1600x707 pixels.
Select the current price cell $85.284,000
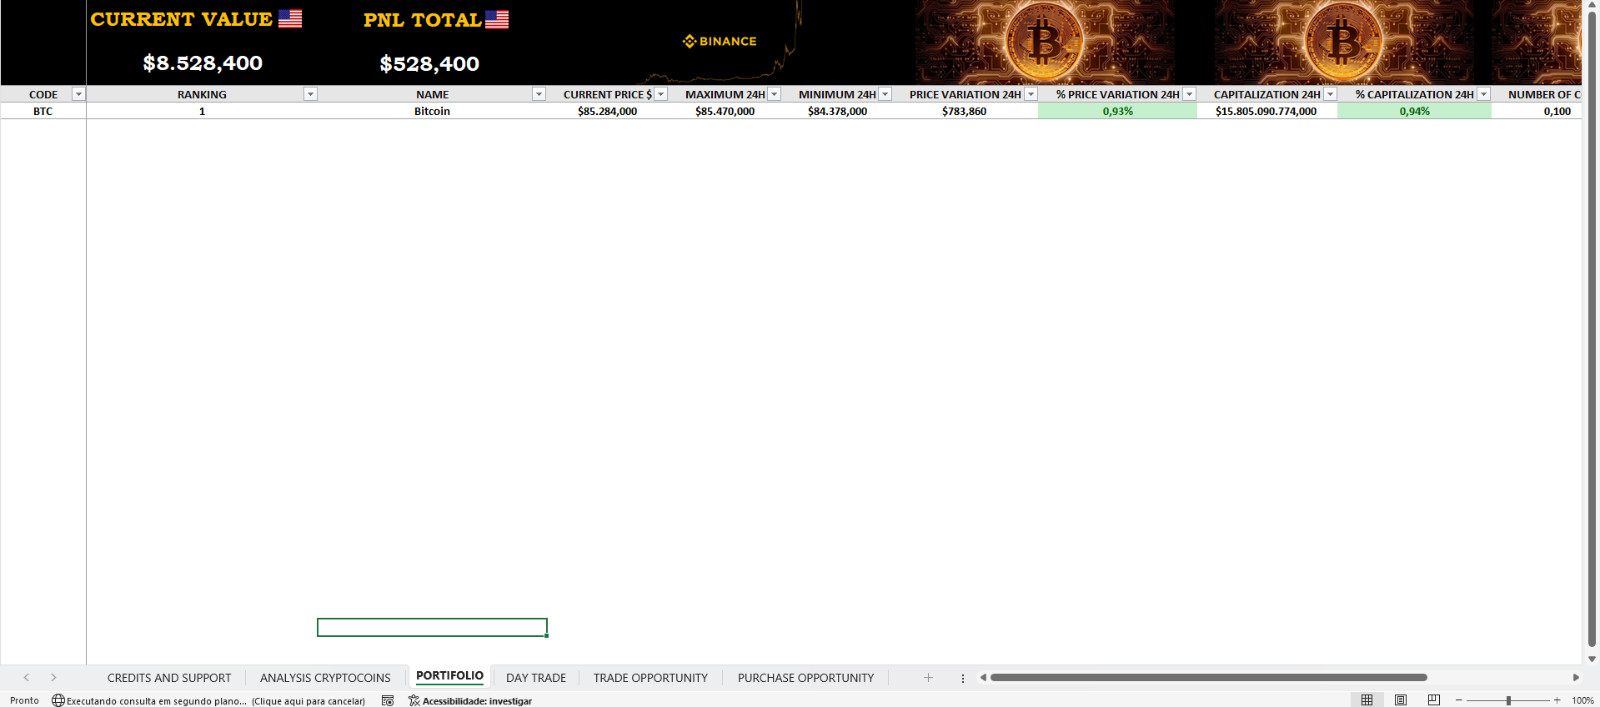tap(607, 111)
